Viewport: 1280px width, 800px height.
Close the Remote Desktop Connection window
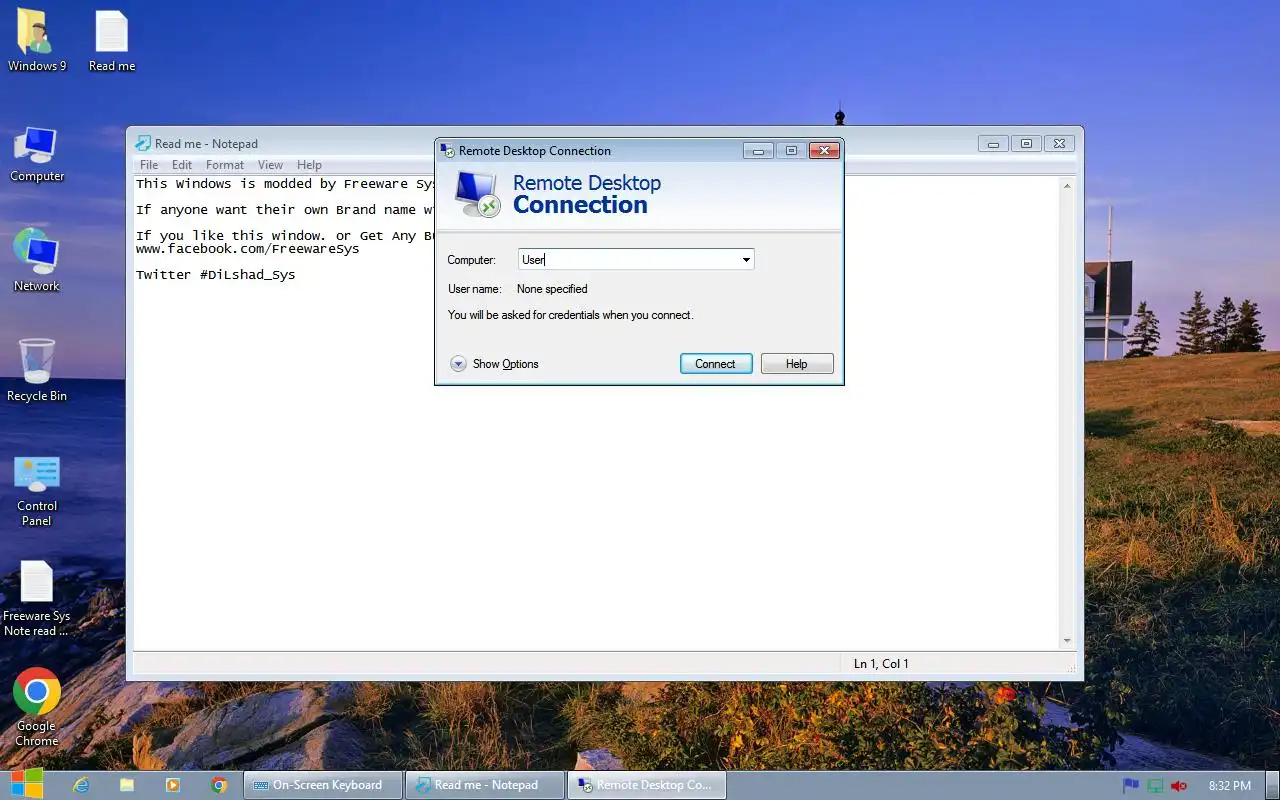click(823, 151)
